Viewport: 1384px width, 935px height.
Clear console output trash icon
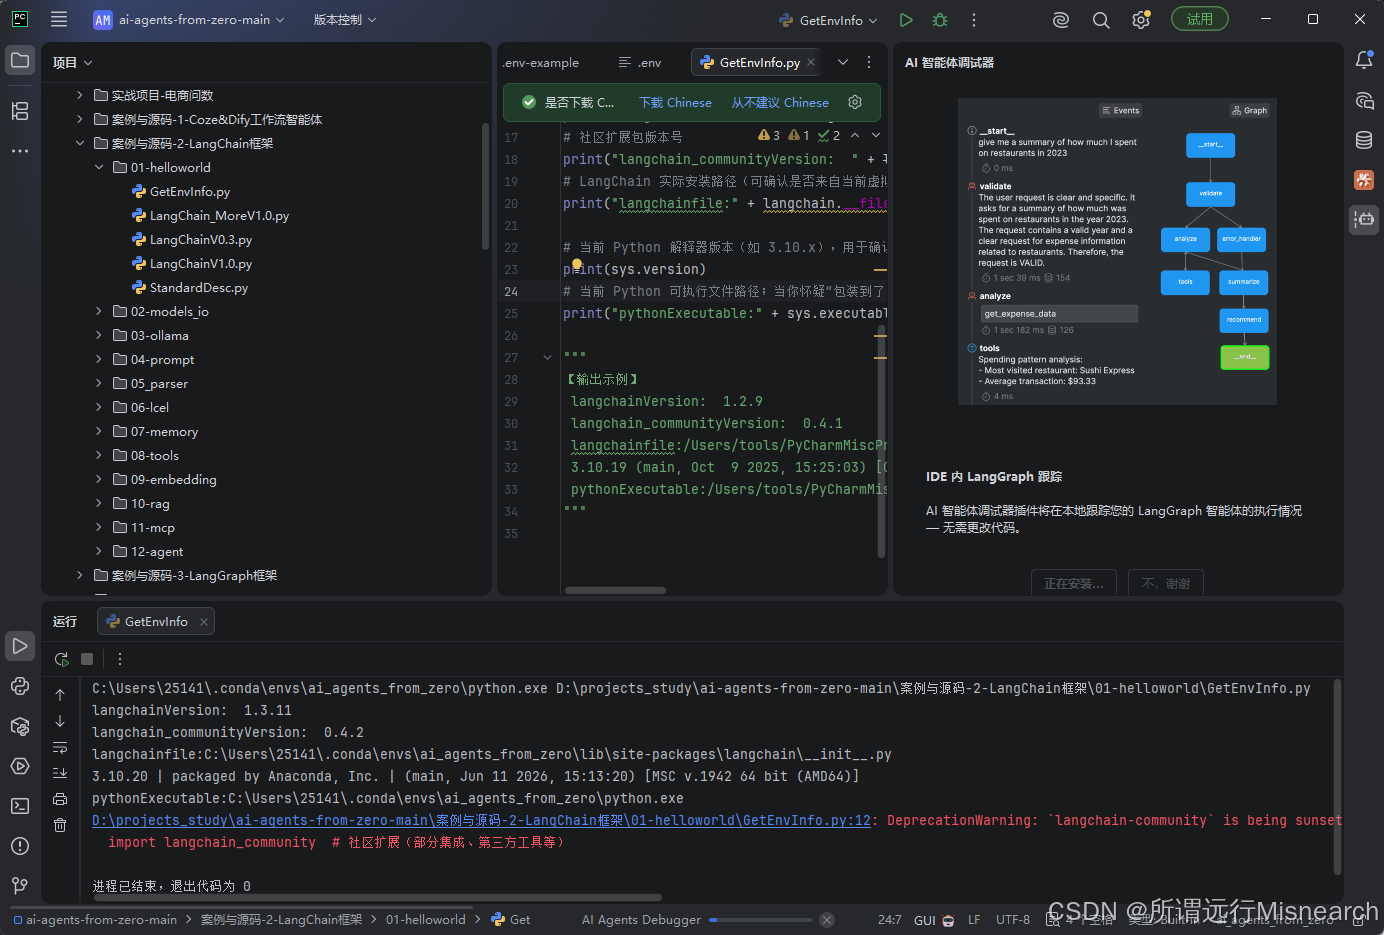point(60,825)
